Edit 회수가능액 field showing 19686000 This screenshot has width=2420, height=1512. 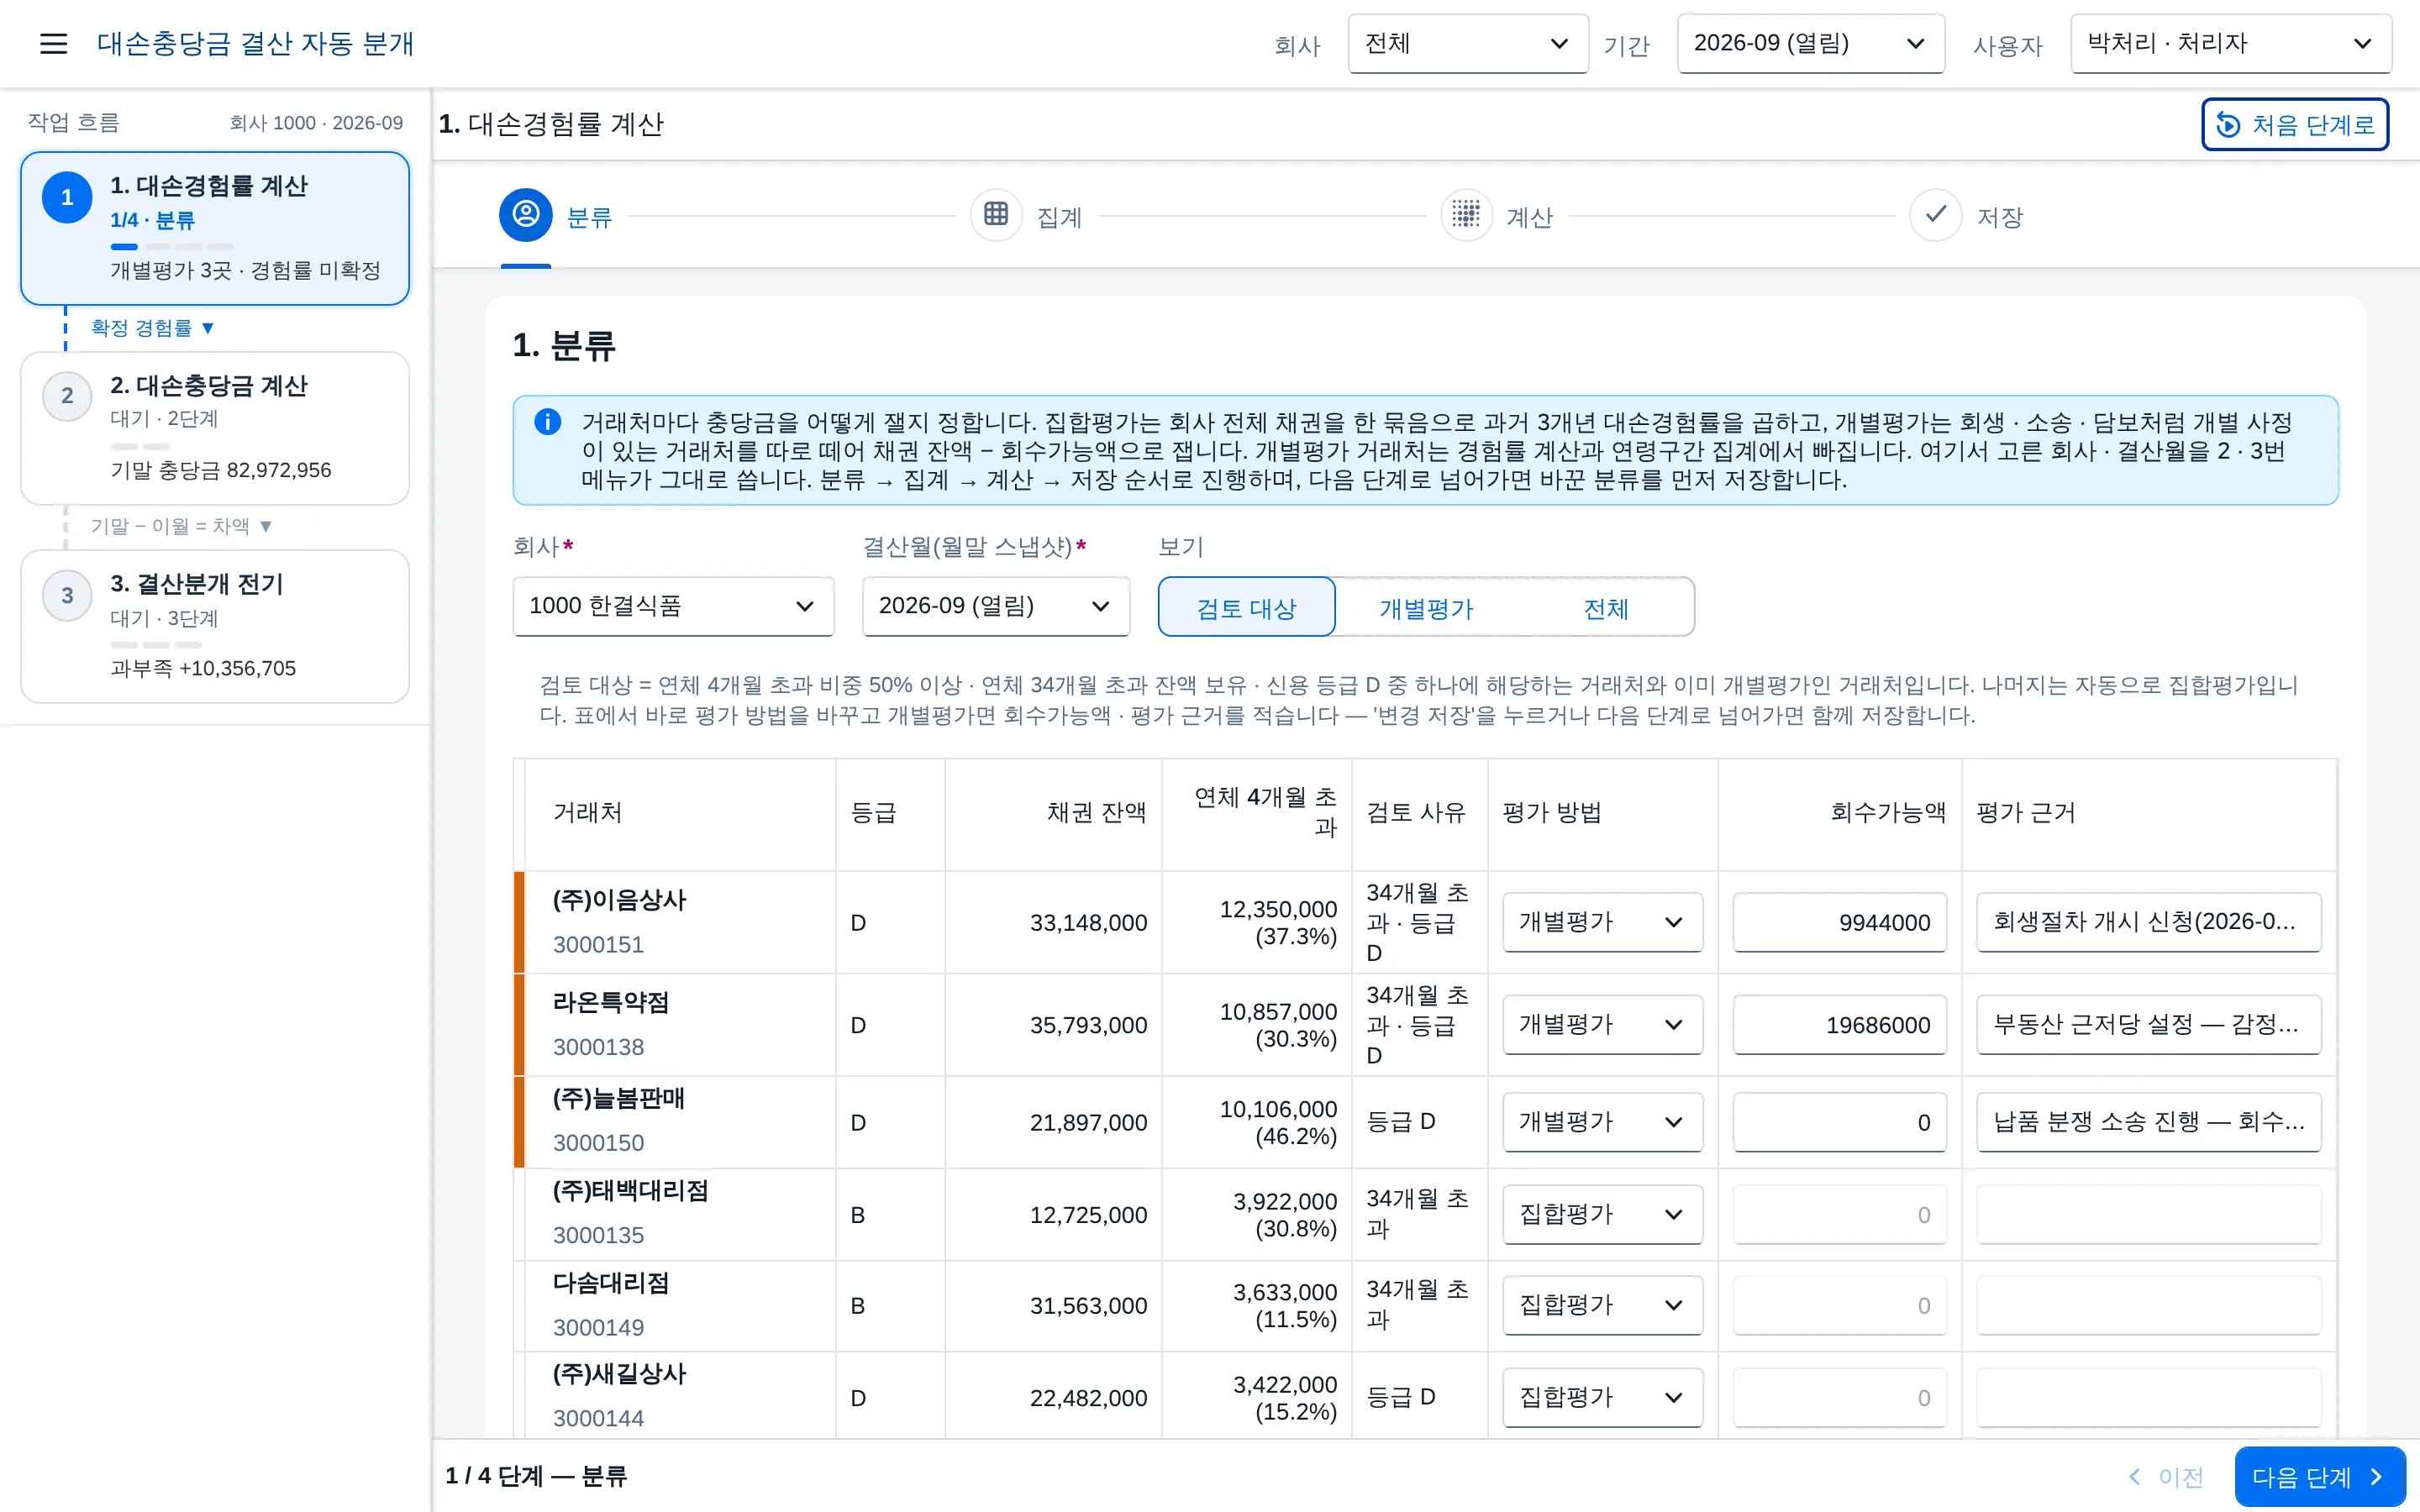(x=1839, y=1024)
